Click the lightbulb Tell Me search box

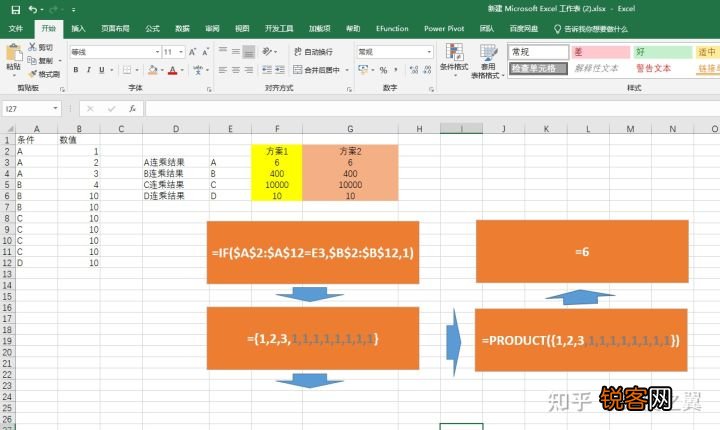591,28
